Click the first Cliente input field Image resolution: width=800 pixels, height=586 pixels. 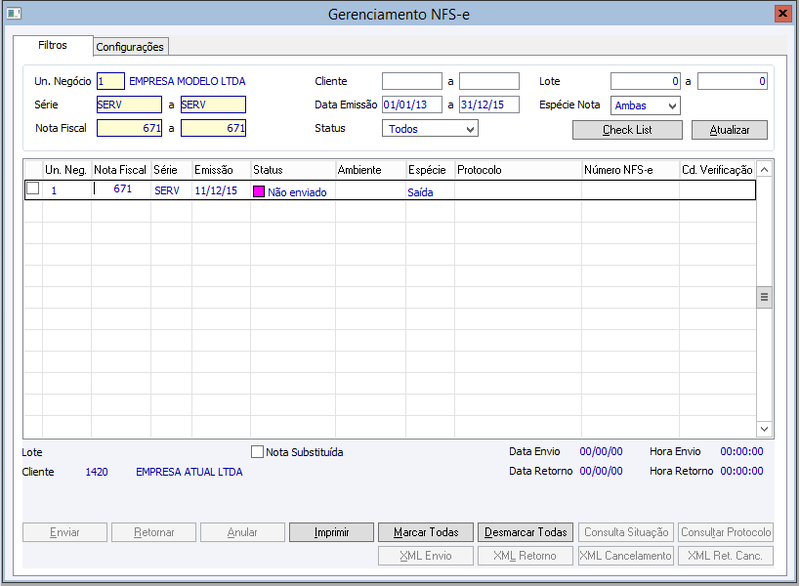(x=412, y=81)
